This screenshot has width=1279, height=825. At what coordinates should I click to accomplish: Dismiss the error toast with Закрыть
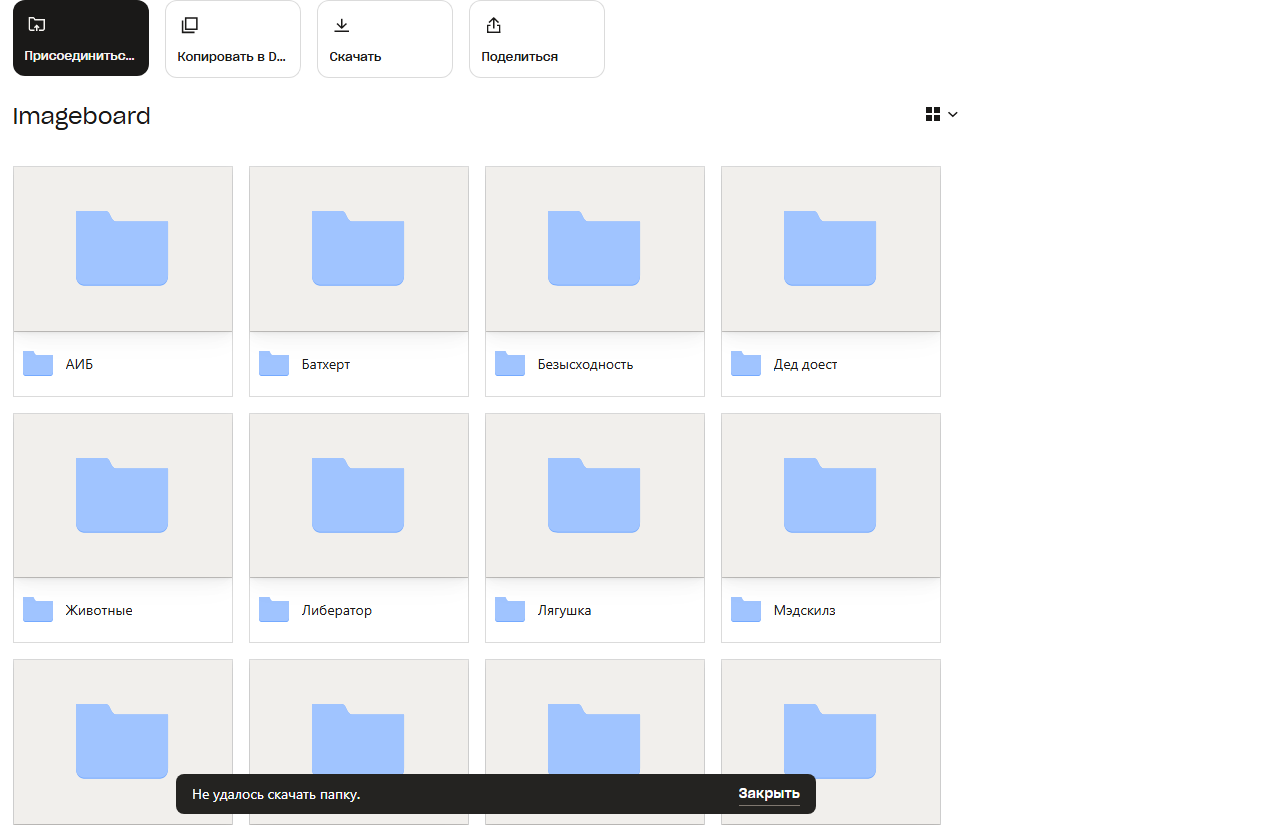(x=769, y=794)
